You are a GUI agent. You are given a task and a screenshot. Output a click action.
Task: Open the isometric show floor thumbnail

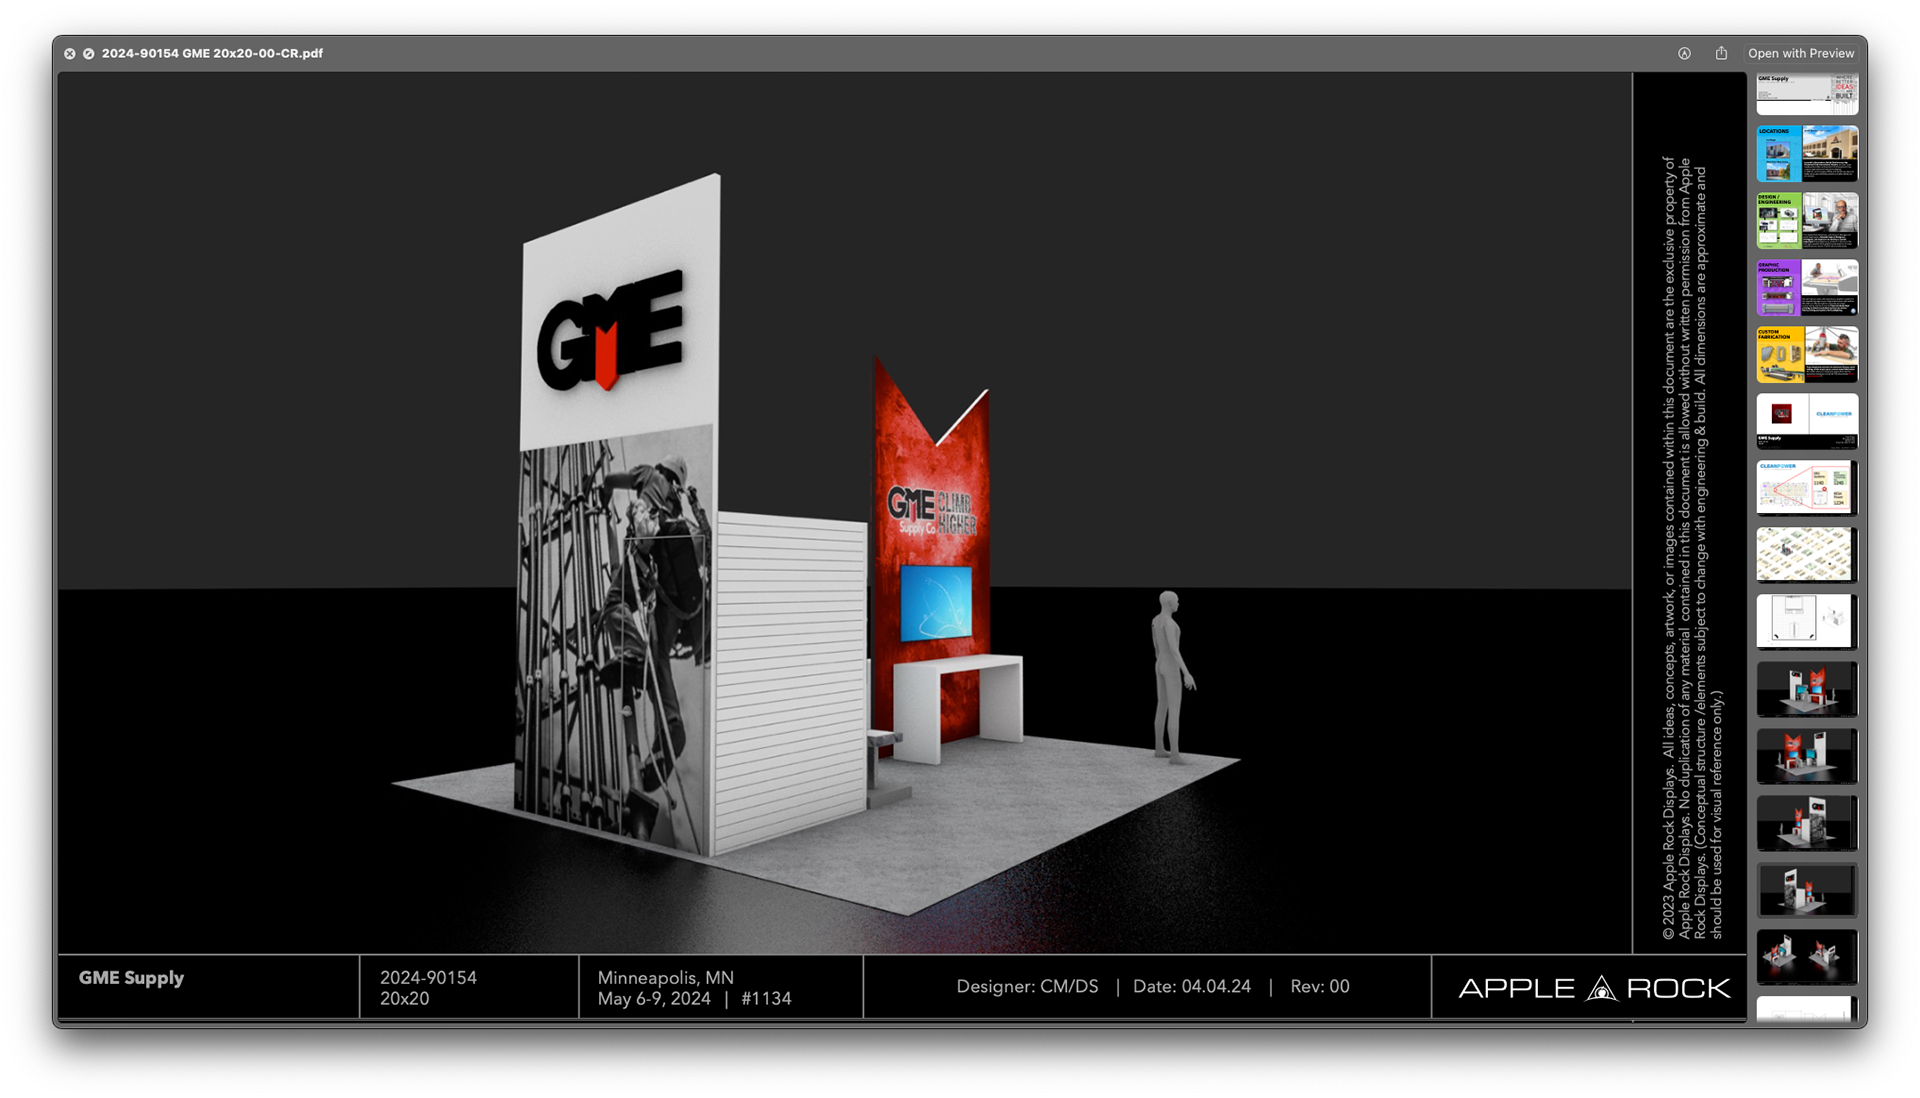tap(1807, 554)
